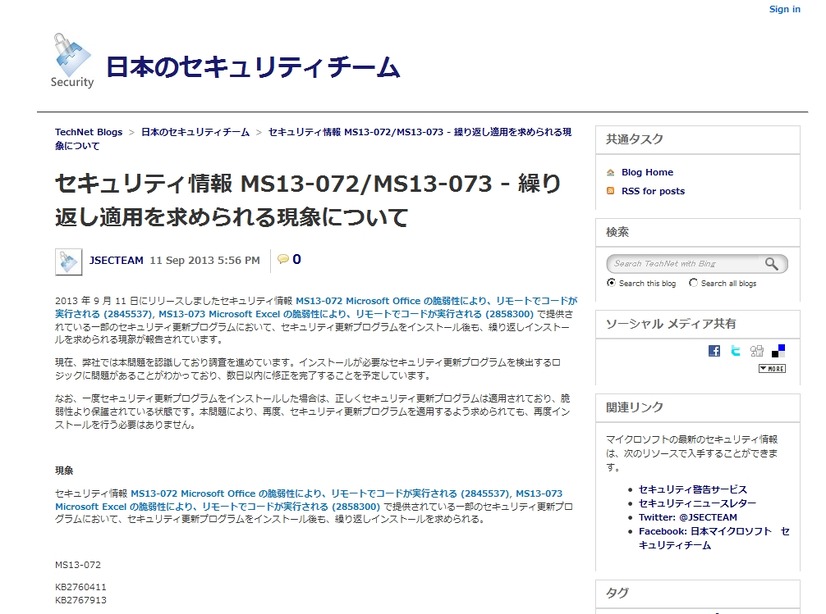Click the comment bubble icon
Screen dimensions: 826x614
(x=283, y=259)
